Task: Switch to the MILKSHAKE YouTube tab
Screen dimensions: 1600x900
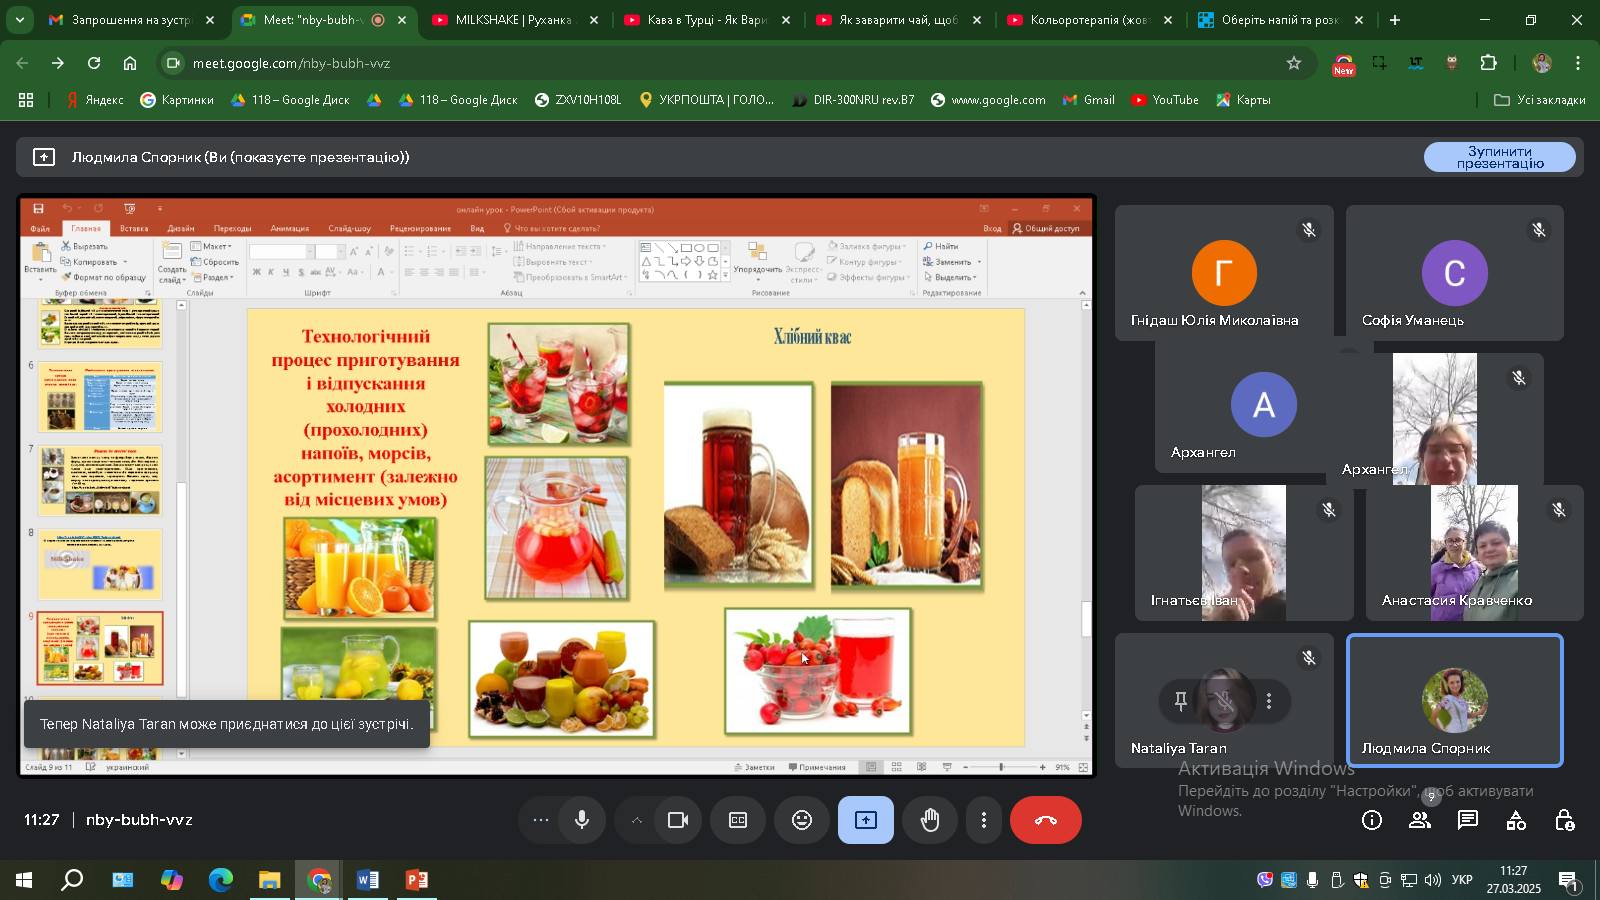Action: 514,20
